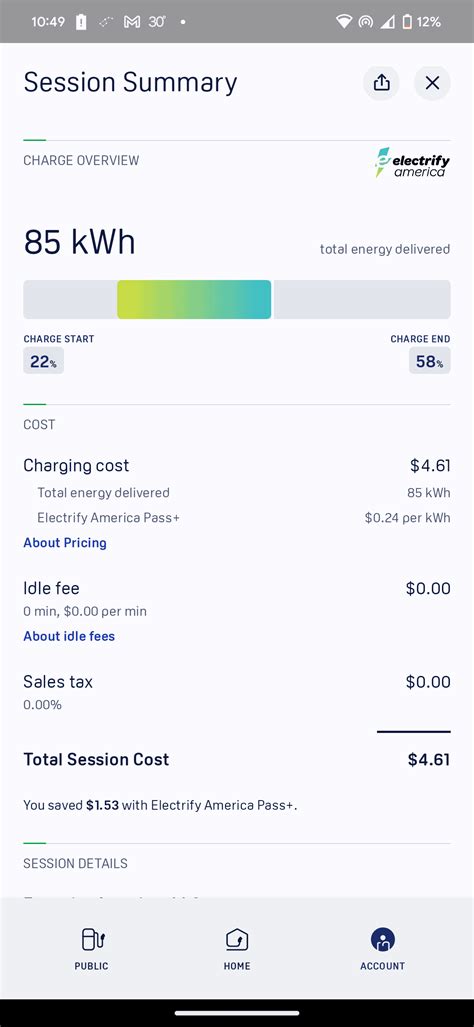Tap the 22% charge start badge
The height and width of the screenshot is (1027, 474).
tap(43, 361)
